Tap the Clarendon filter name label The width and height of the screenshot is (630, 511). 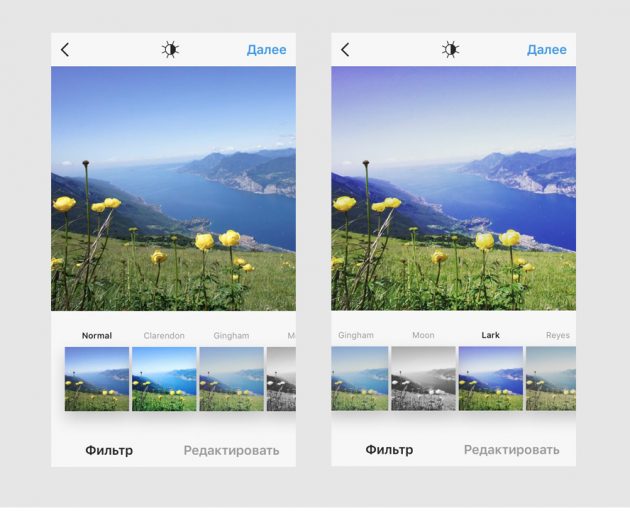point(164,336)
